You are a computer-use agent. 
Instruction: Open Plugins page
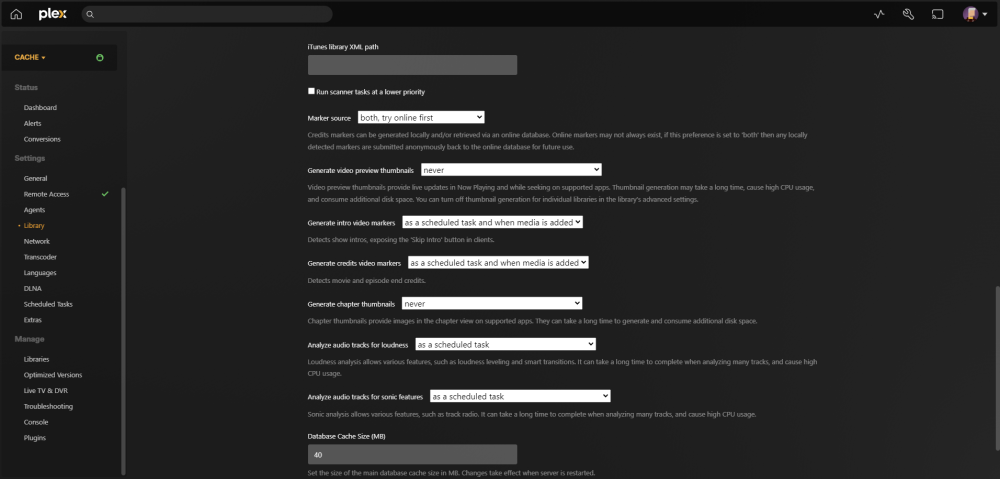[x=34, y=438]
